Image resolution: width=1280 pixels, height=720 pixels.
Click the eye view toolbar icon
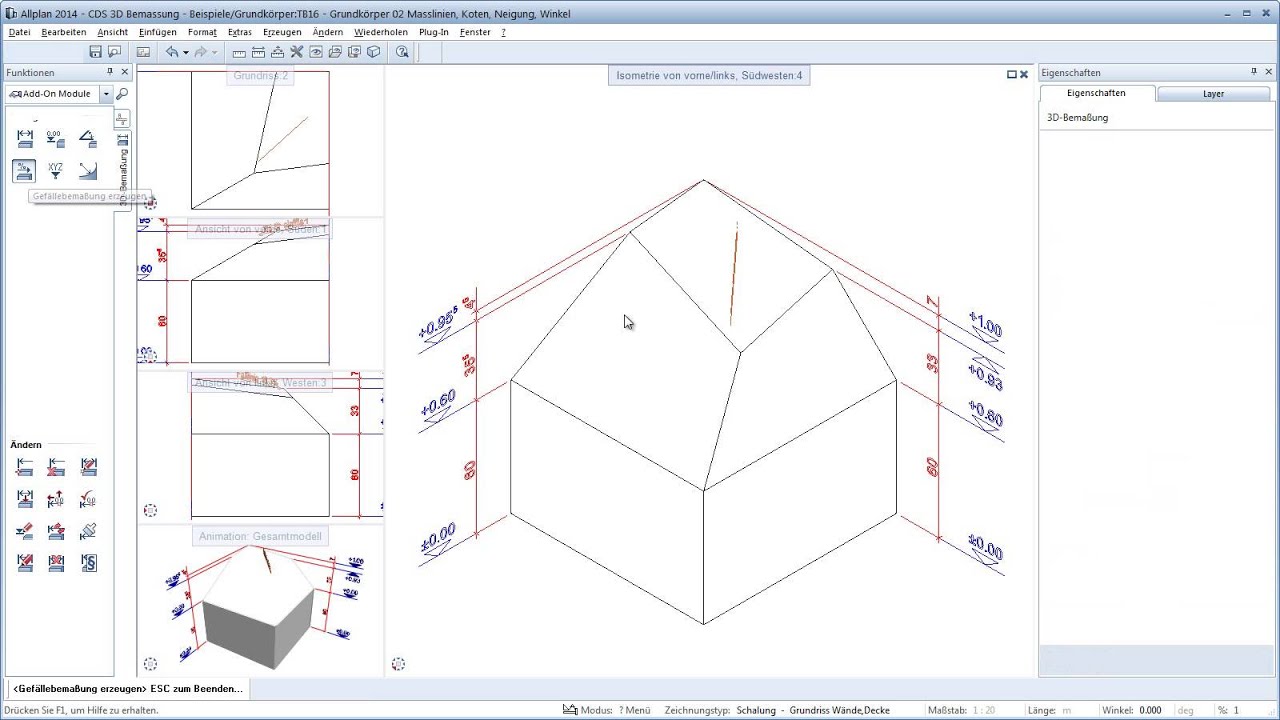(316, 52)
